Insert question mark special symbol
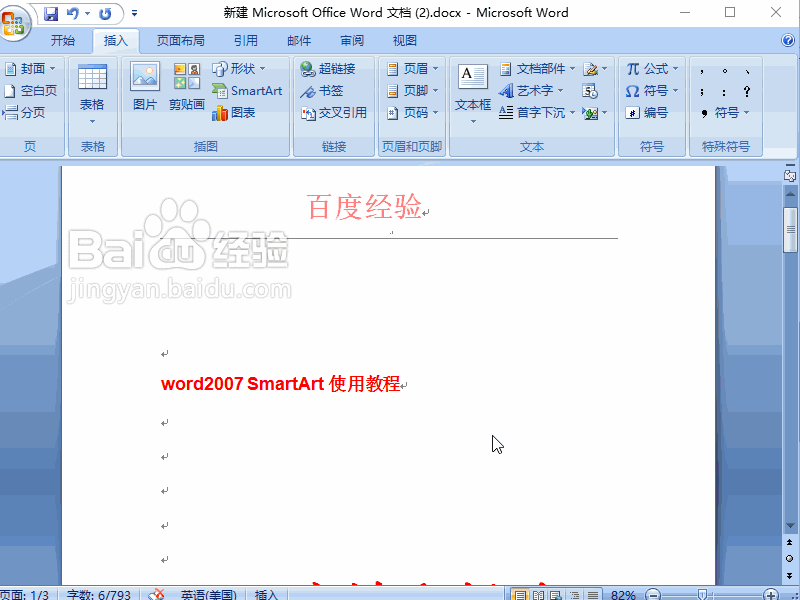The height and width of the screenshot is (600, 800). tap(747, 91)
